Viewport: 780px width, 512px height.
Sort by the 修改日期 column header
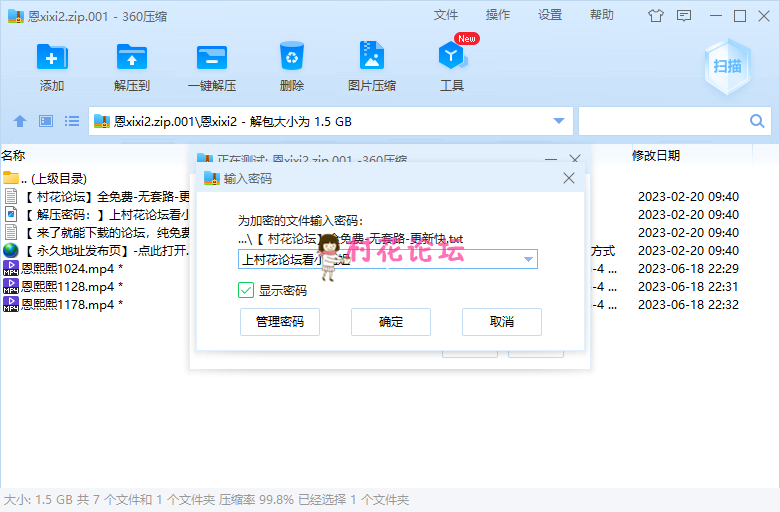coord(656,156)
